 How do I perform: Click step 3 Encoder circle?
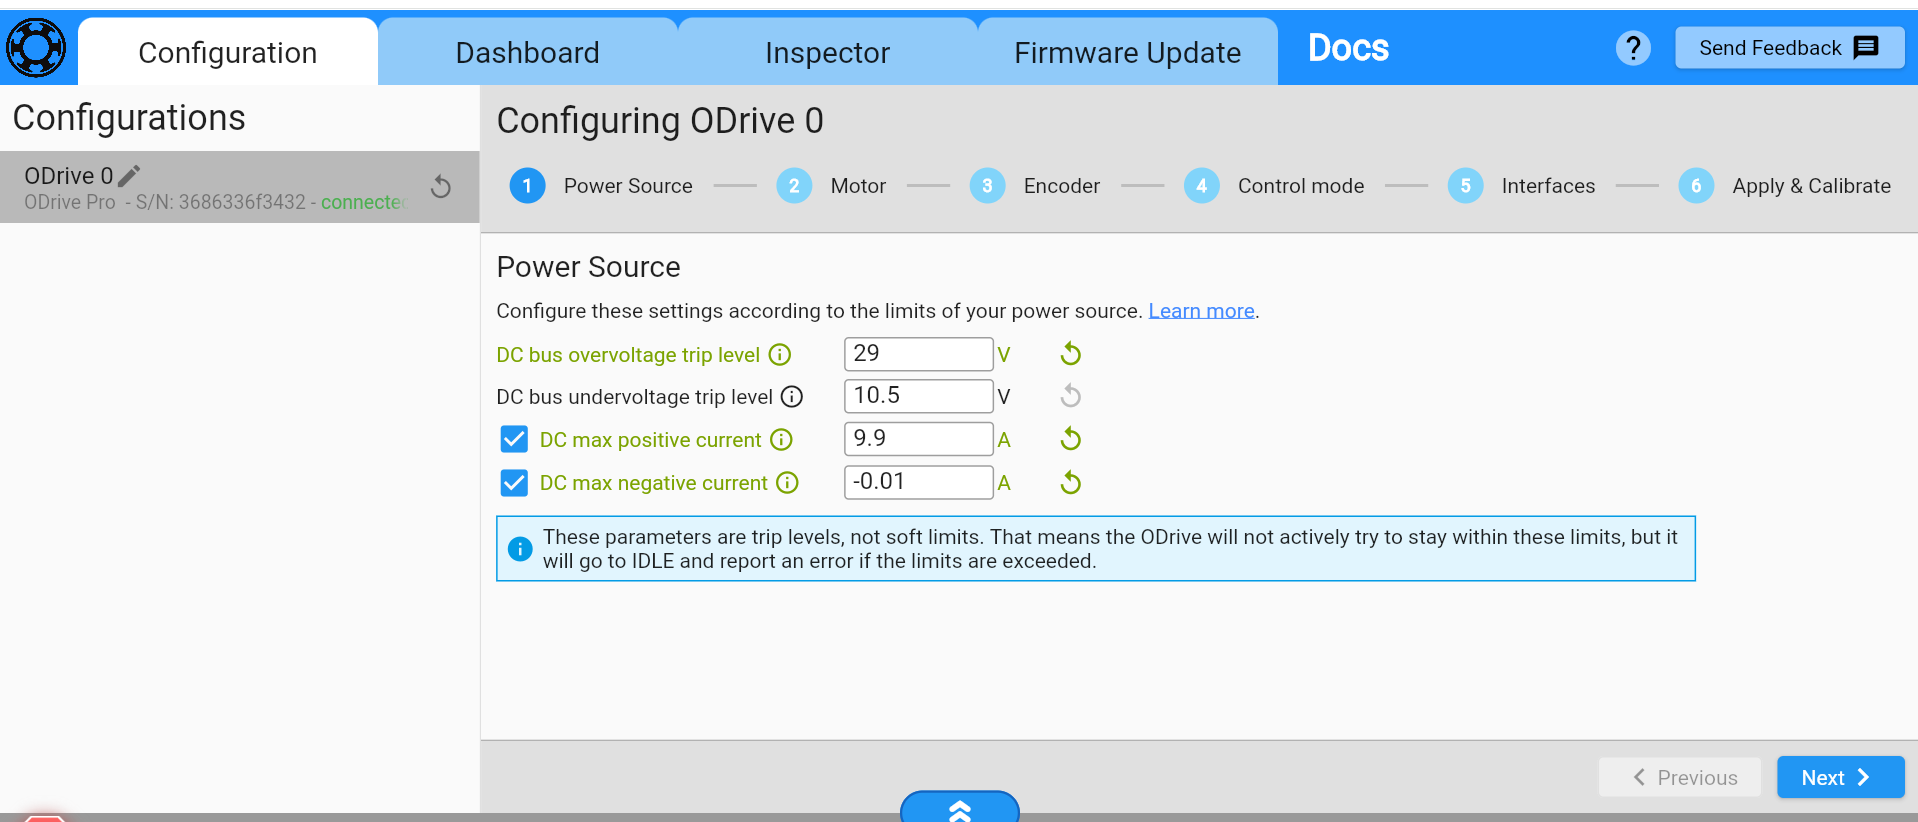tap(987, 186)
